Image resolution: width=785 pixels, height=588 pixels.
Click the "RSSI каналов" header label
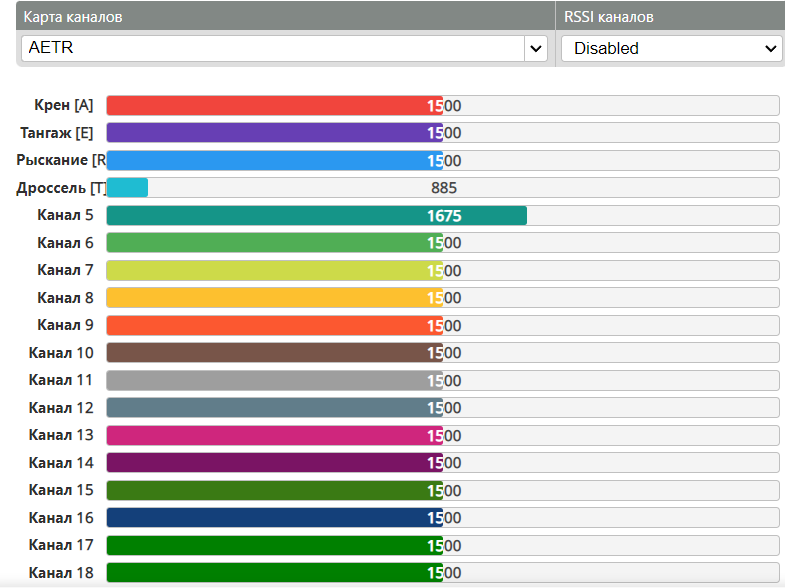click(x=611, y=17)
